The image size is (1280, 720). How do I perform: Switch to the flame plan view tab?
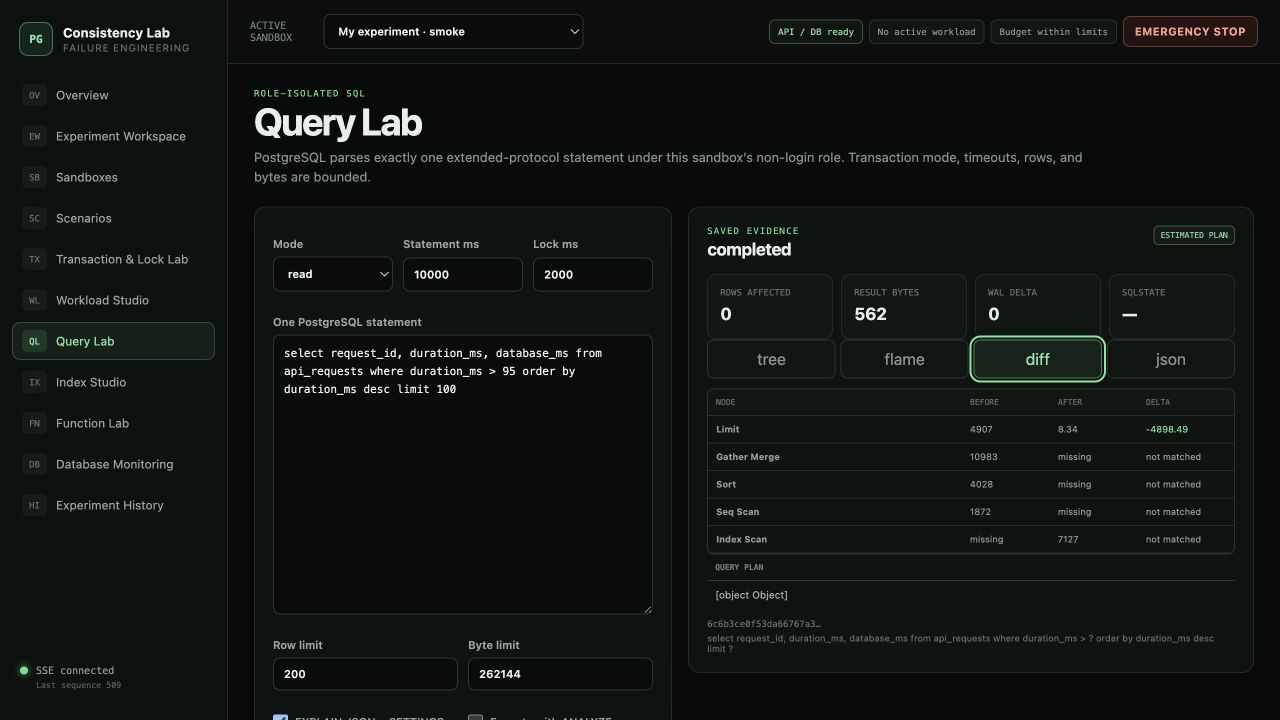click(904, 359)
